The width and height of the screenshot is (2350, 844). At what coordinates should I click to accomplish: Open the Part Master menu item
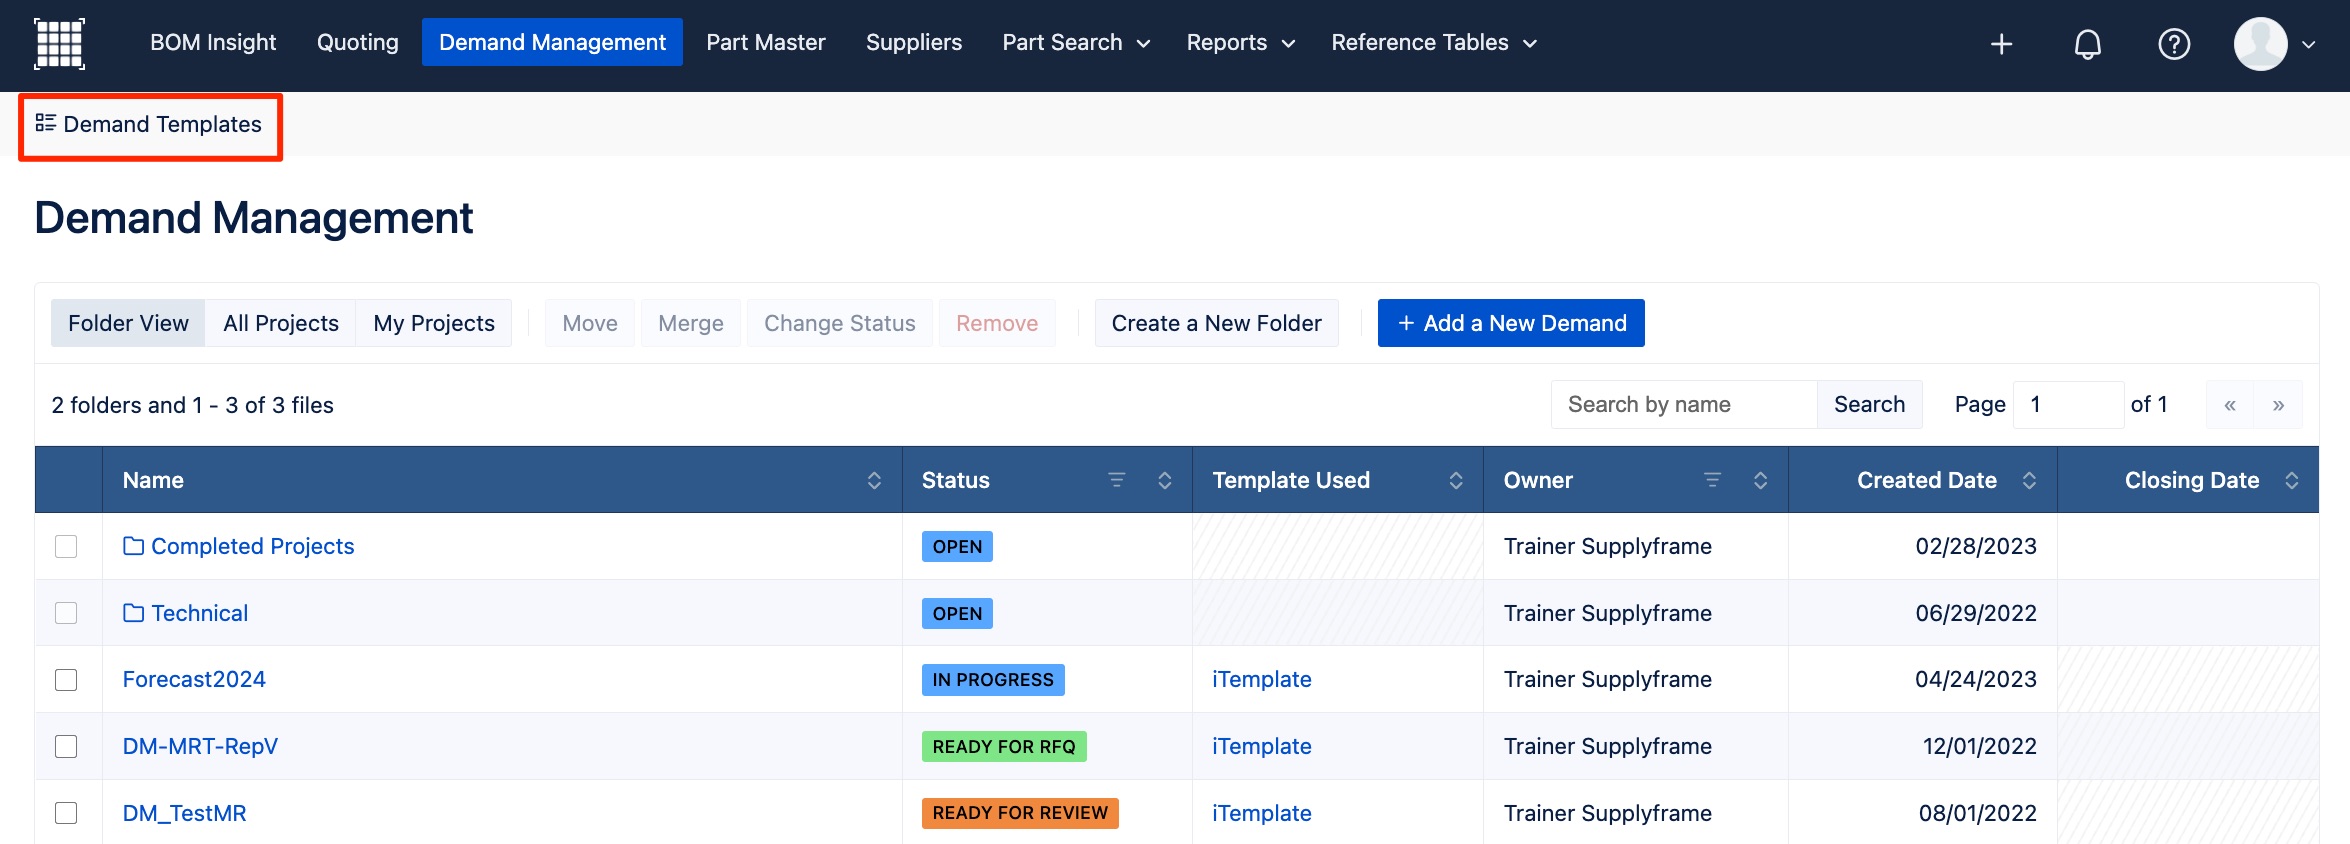tap(765, 42)
